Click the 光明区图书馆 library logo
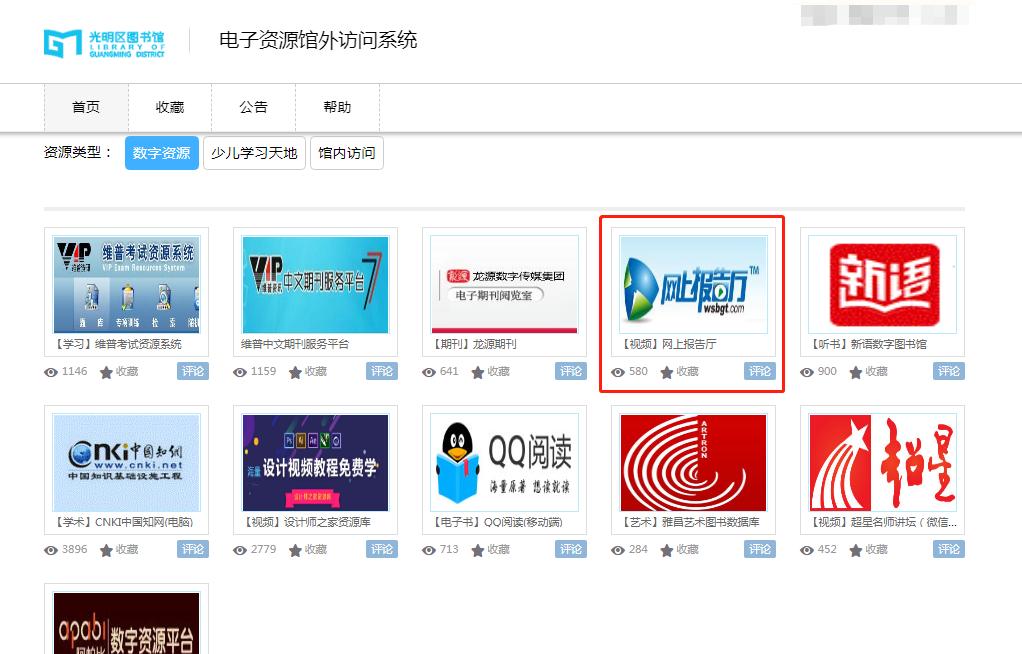The width and height of the screenshot is (1022, 654). coord(104,42)
